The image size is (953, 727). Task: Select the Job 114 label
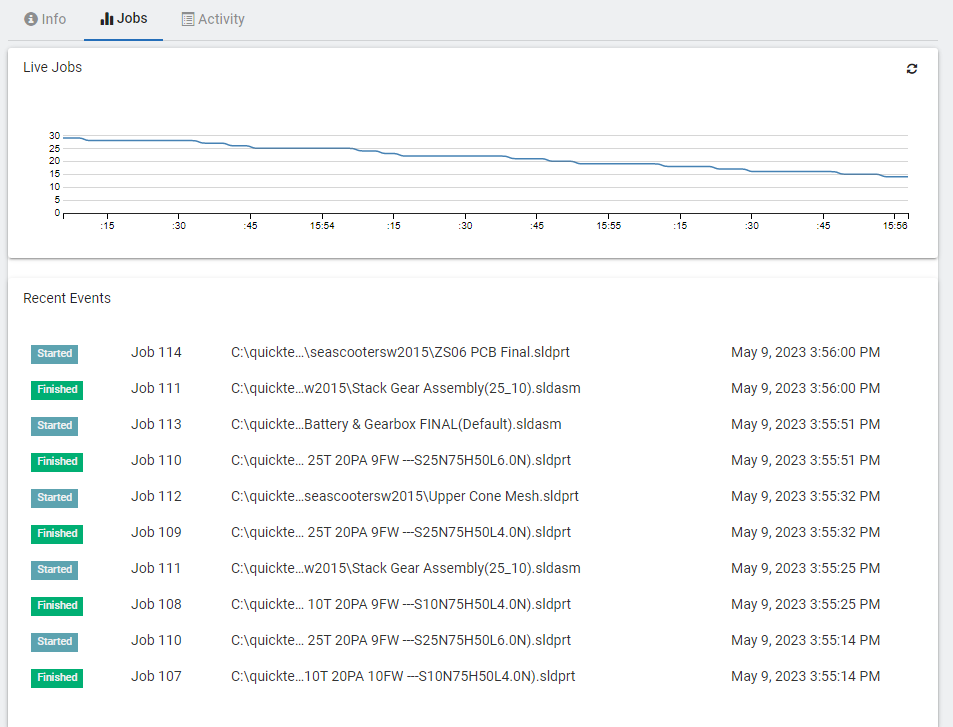coord(156,352)
